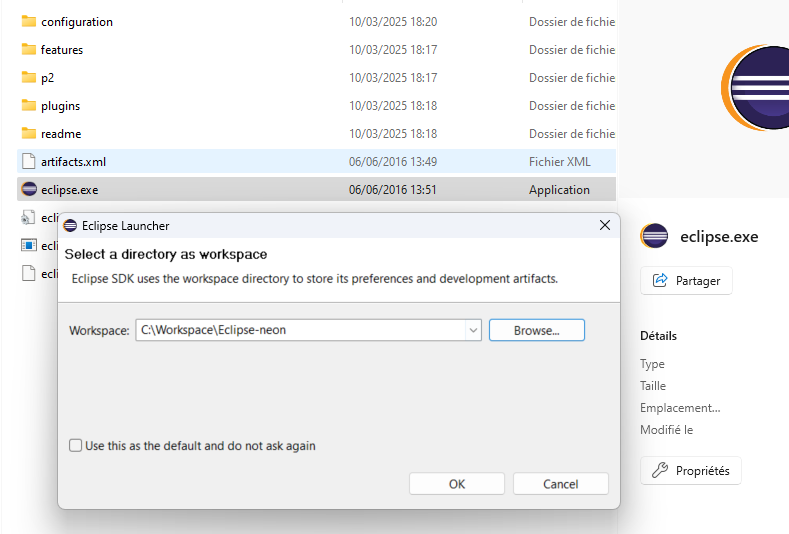Click the 'Taille' detail label
Image resolution: width=789 pixels, height=534 pixels.
[653, 386]
